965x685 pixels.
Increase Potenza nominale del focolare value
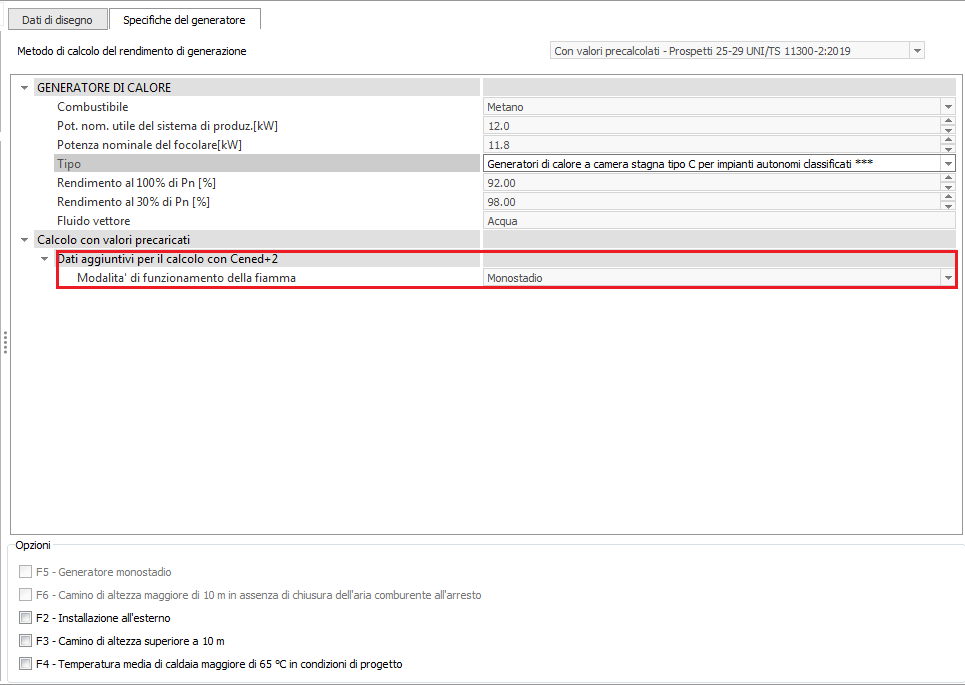[x=947, y=141]
